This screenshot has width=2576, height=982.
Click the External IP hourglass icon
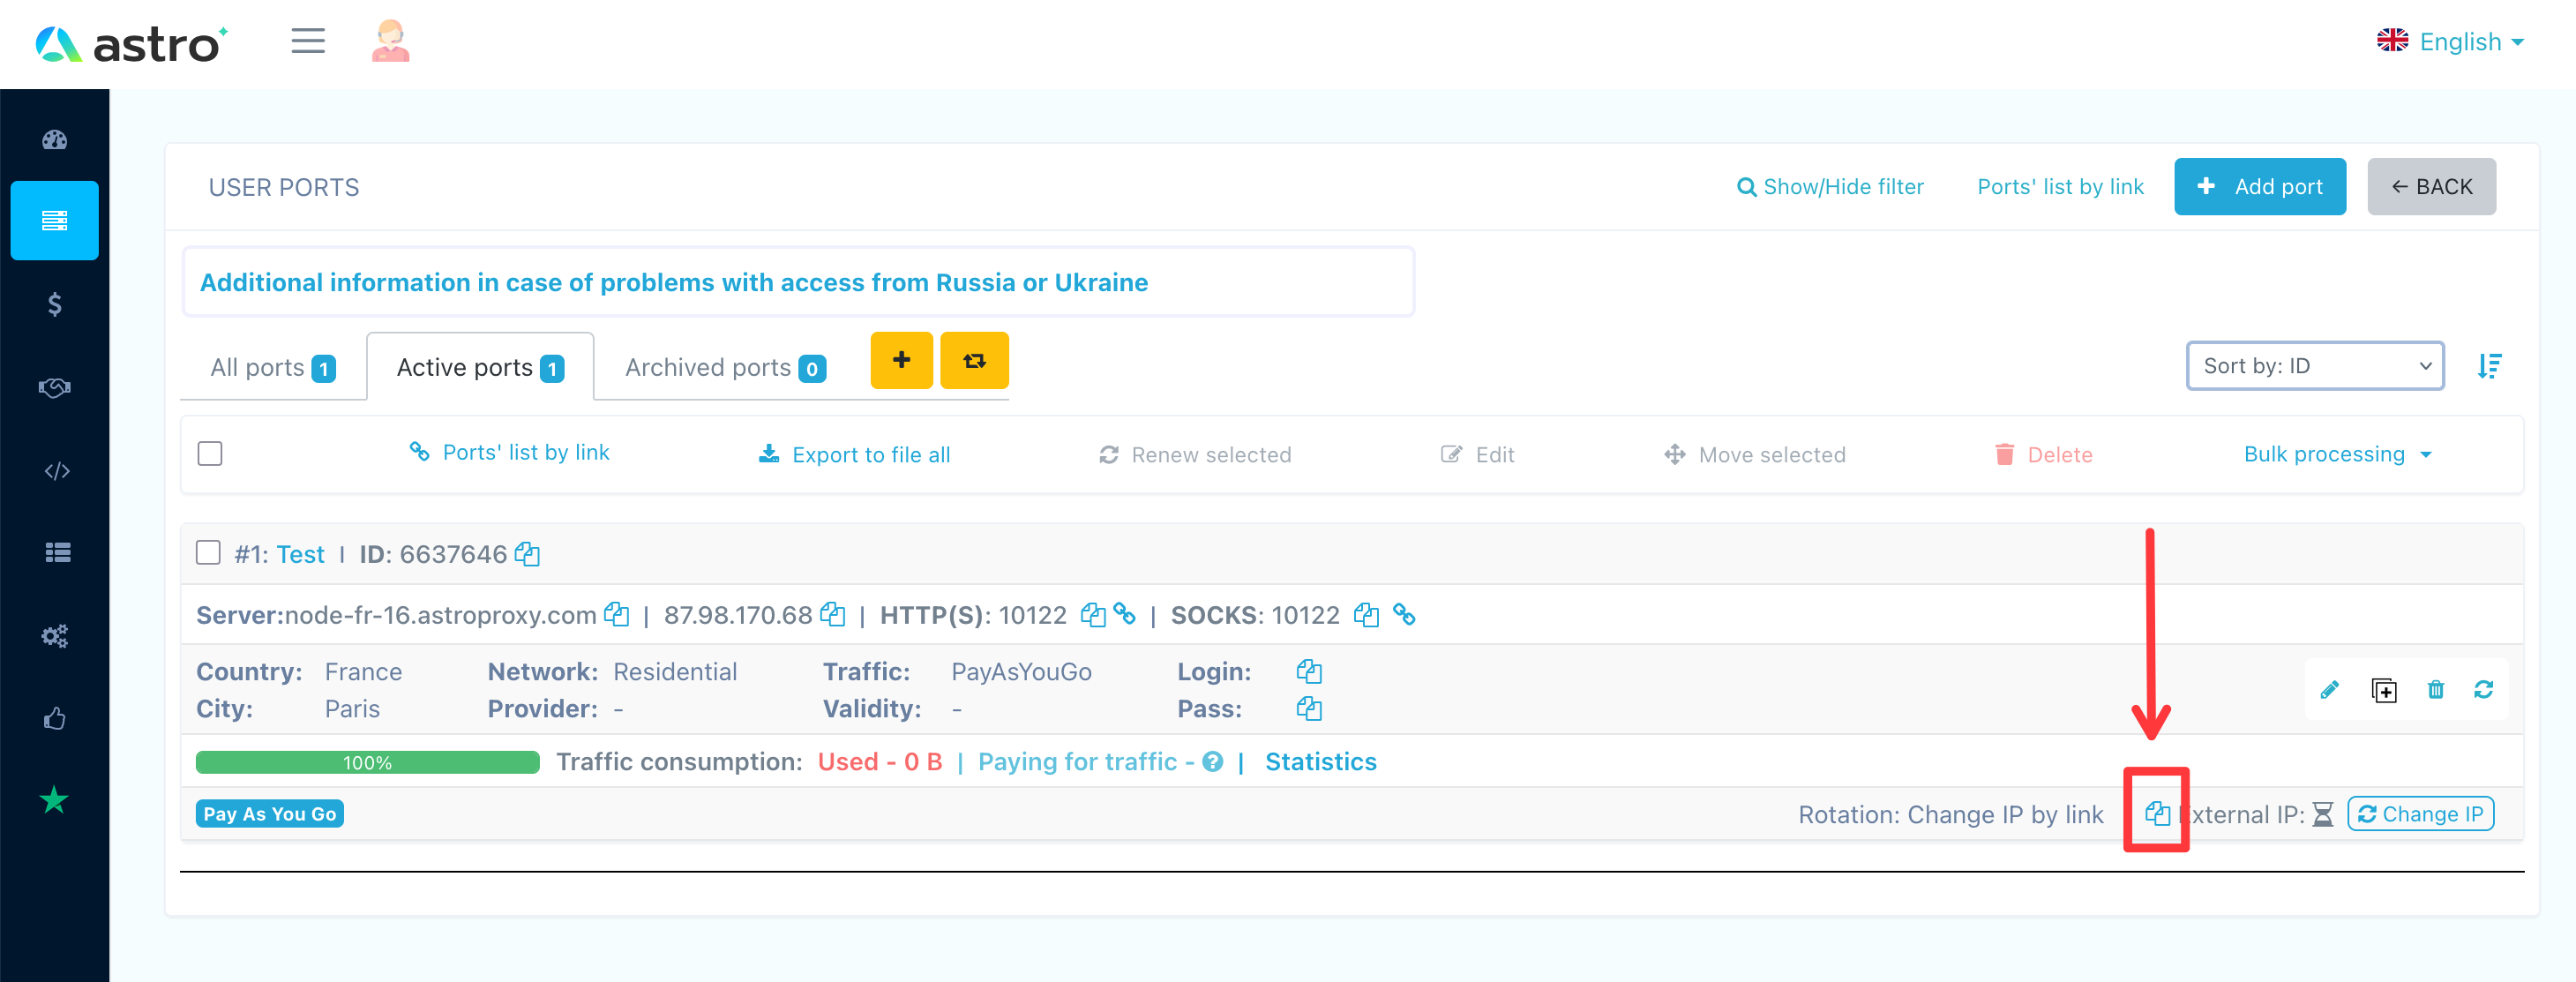(x=2322, y=814)
